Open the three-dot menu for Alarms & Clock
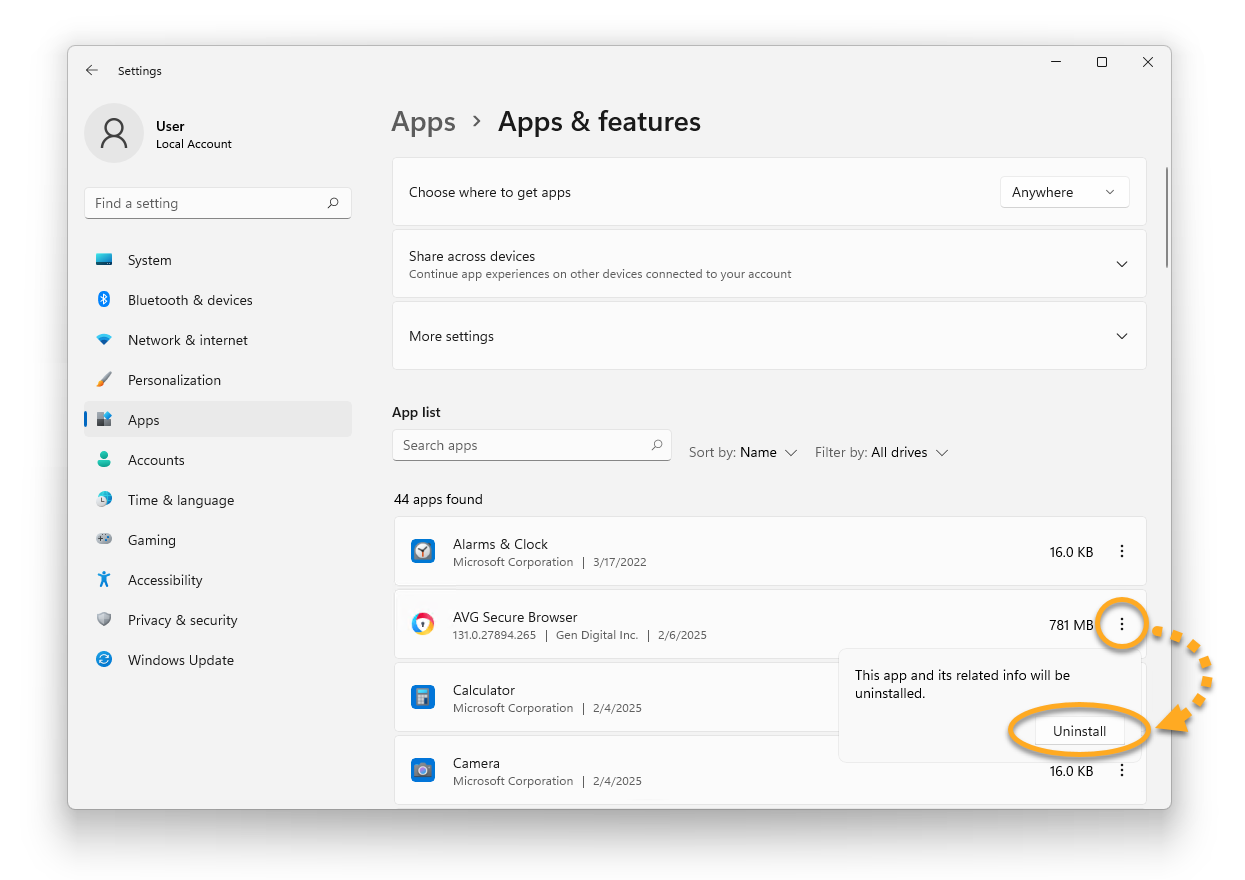1245x880 pixels. pyautogui.click(x=1122, y=551)
